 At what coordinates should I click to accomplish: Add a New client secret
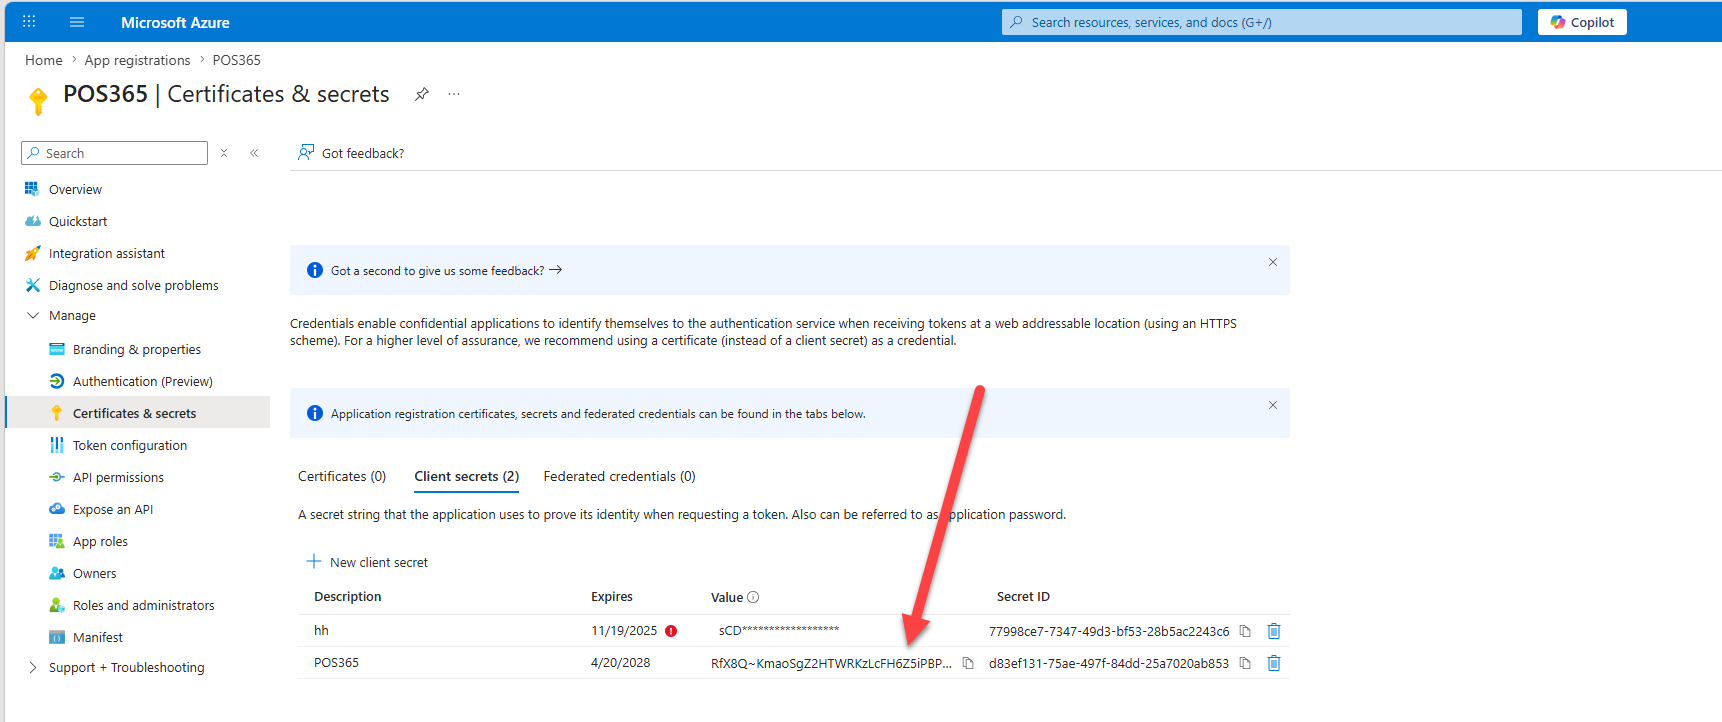367,562
